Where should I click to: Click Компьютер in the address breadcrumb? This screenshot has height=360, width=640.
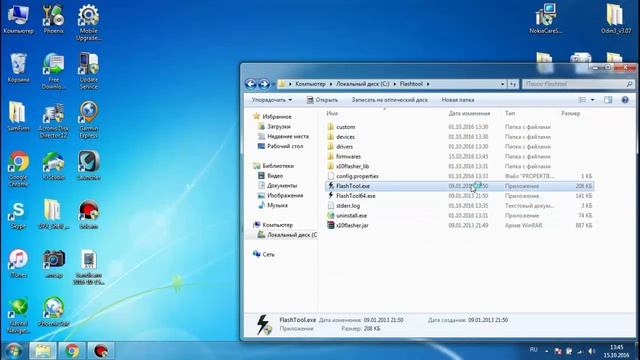[x=310, y=84]
